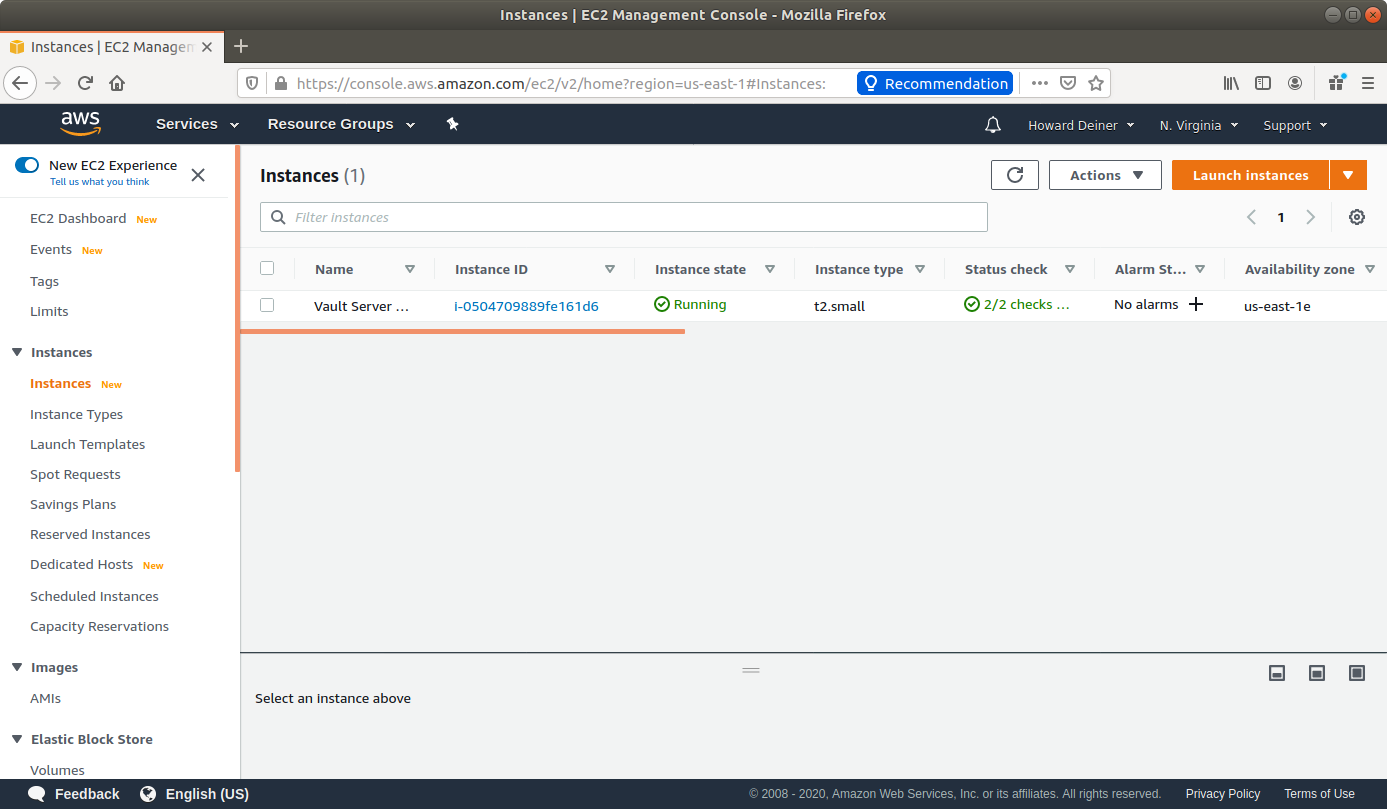Open Spot Requests in sidebar

[75, 474]
